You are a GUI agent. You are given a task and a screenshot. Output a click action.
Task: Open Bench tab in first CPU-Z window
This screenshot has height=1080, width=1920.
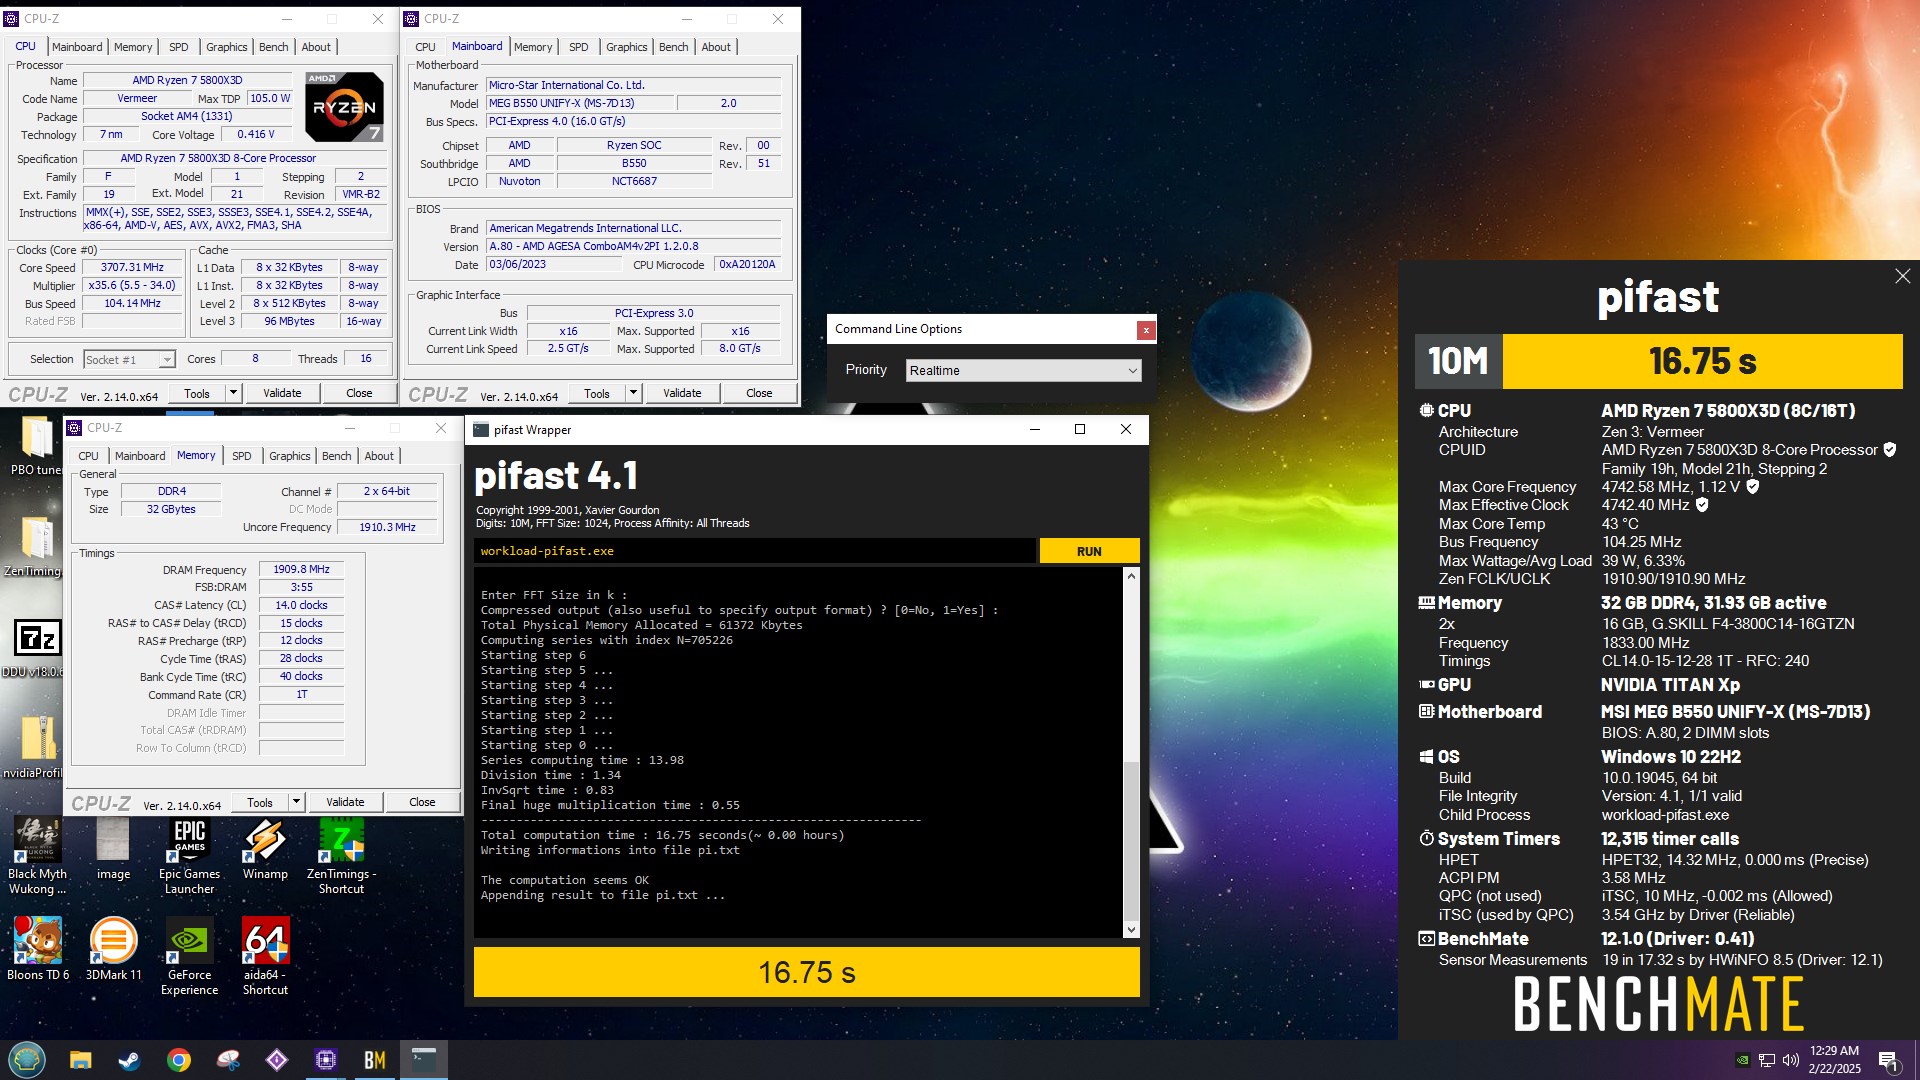(273, 47)
